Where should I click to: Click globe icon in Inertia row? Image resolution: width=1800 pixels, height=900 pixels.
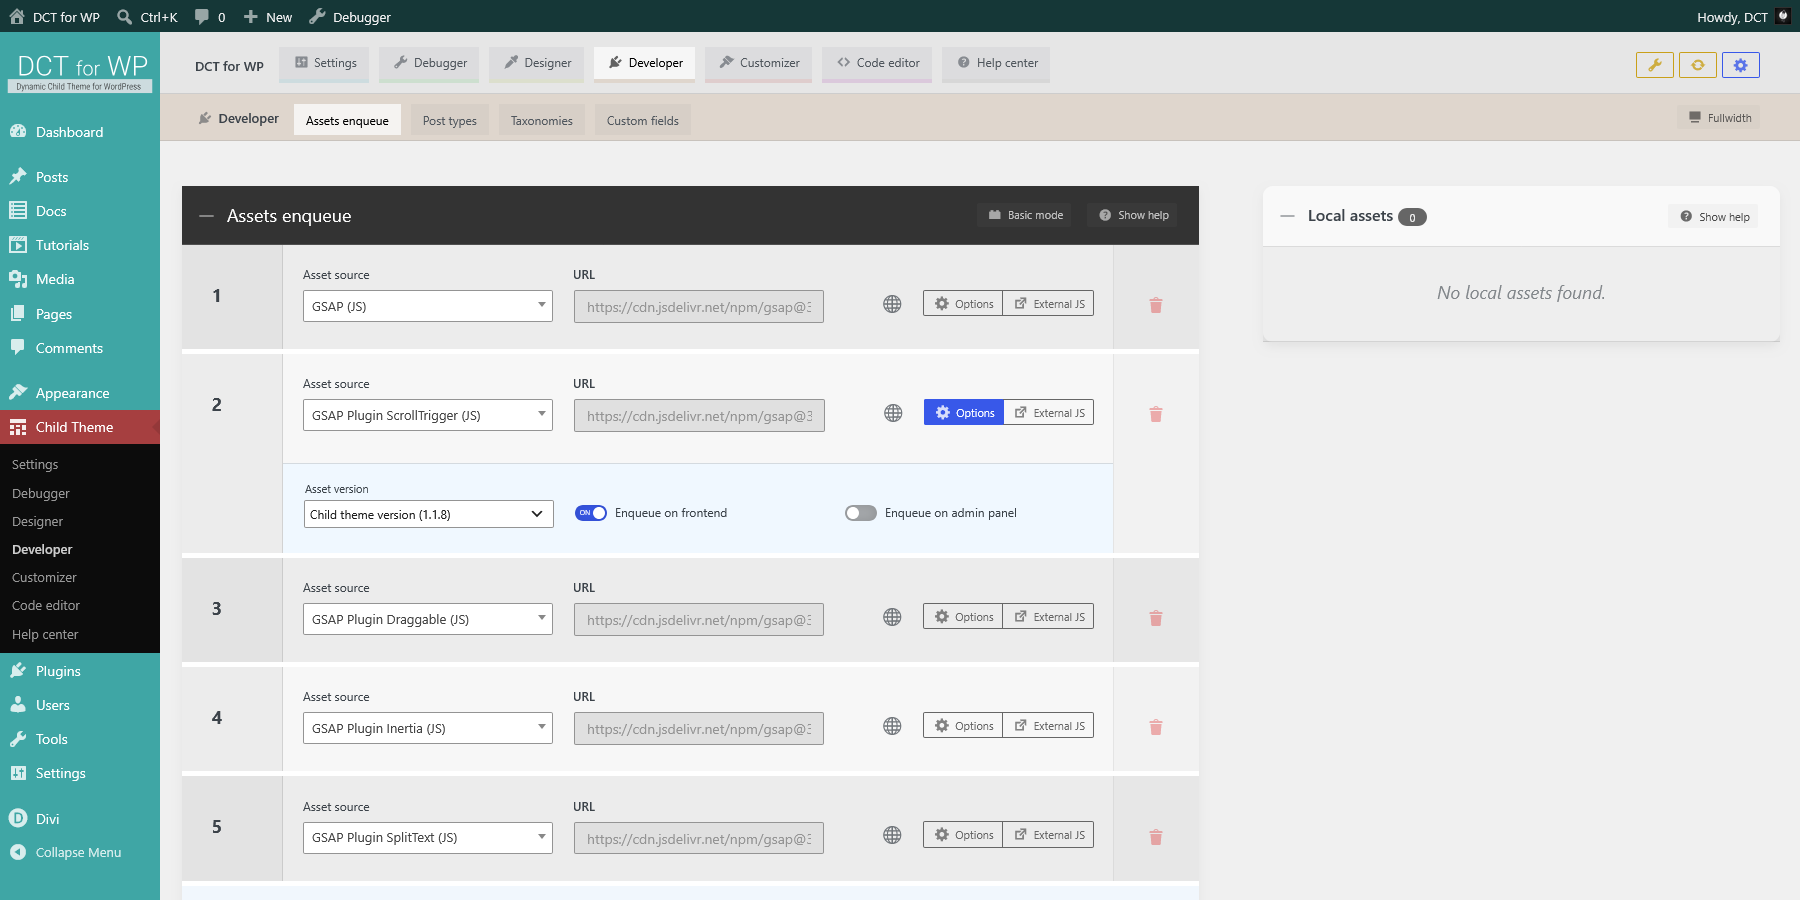pos(892,726)
